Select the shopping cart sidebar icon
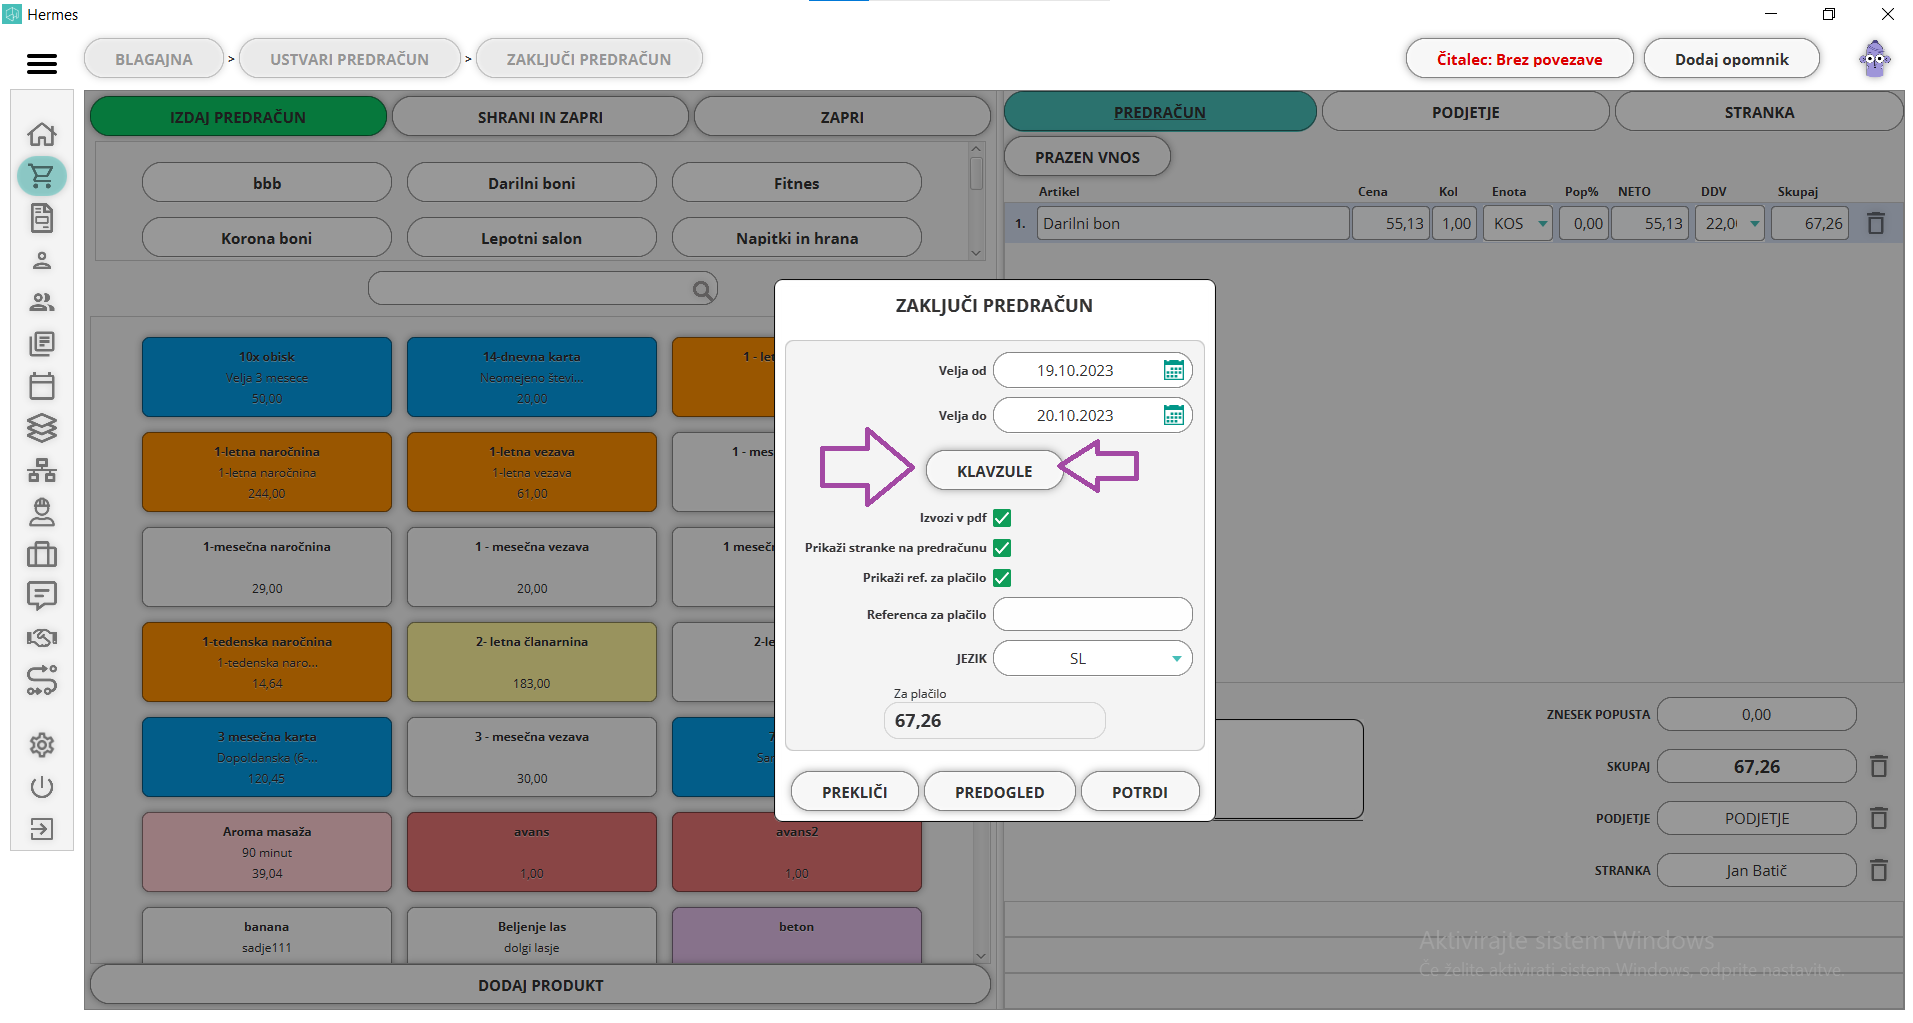The width and height of the screenshot is (1913, 1023). click(42, 176)
